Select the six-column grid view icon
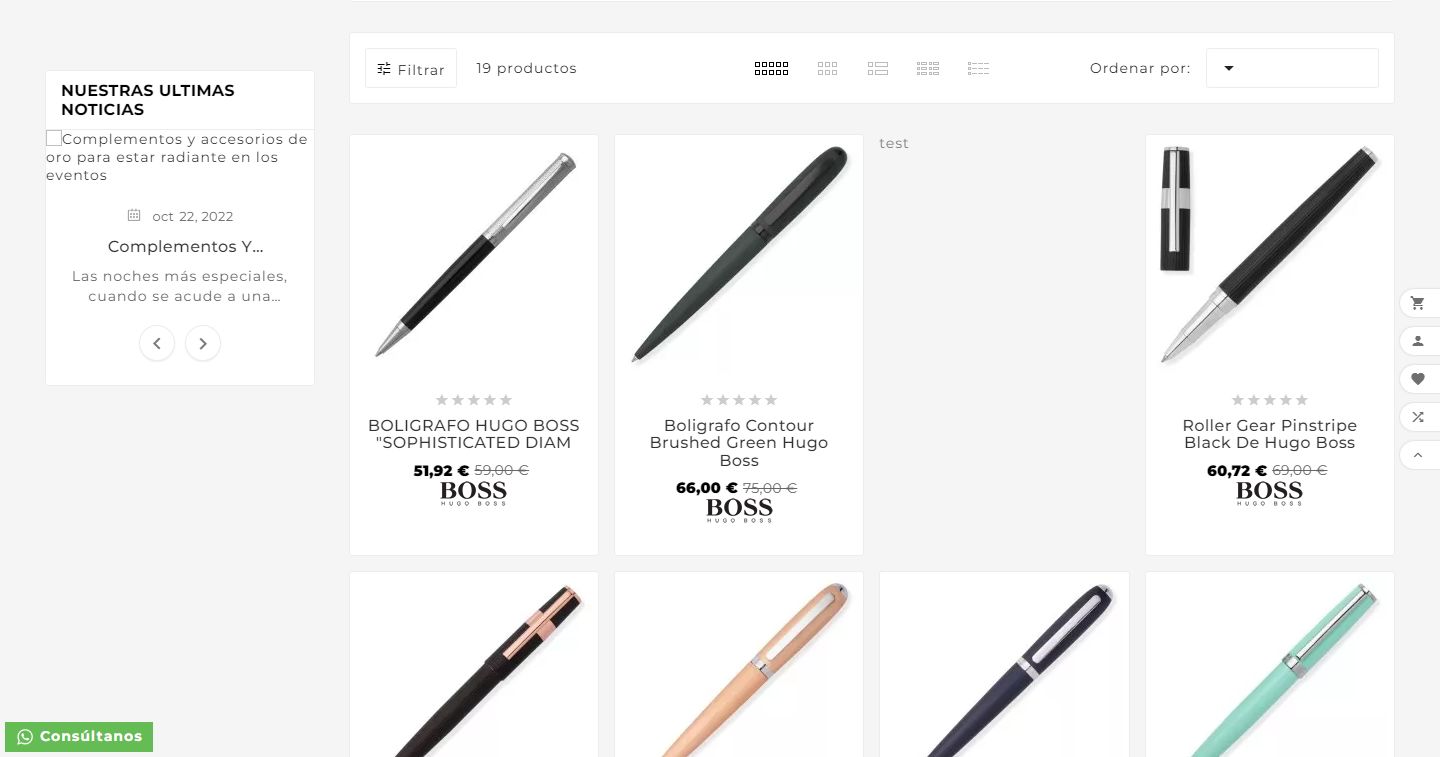The image size is (1440, 757). point(771,68)
